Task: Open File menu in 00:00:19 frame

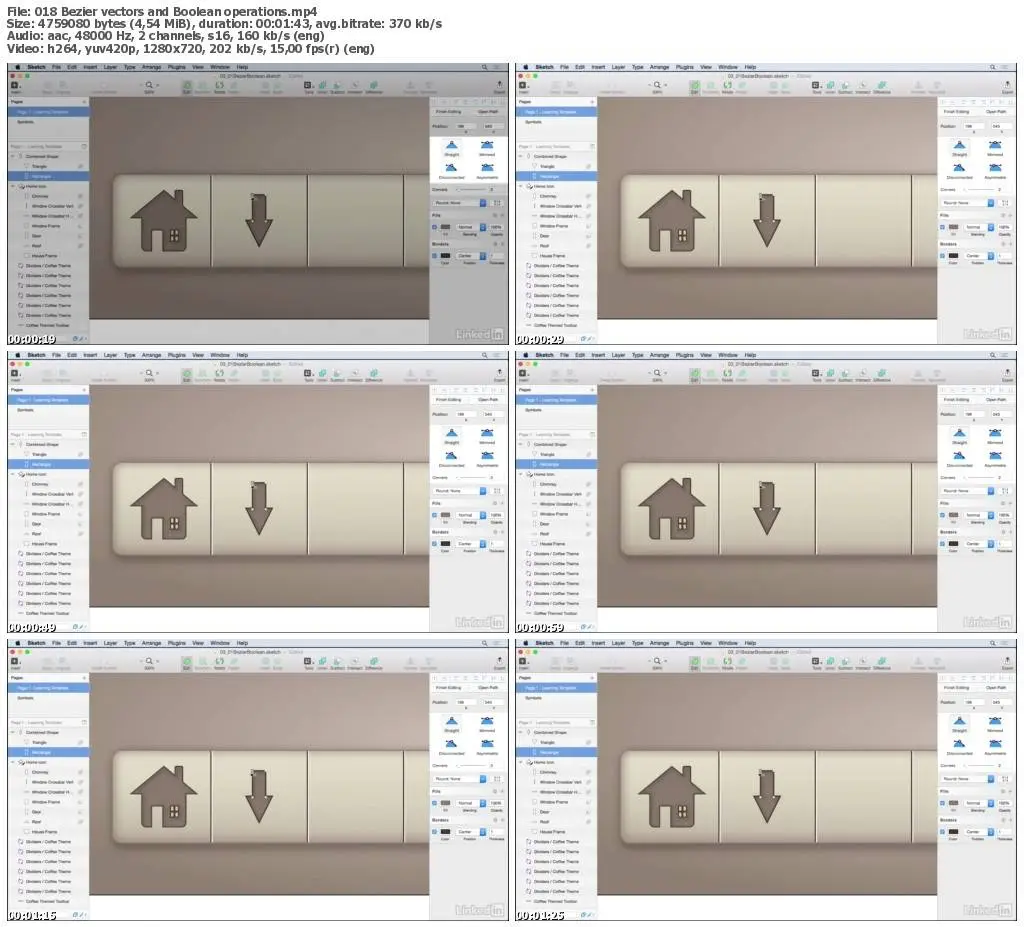Action: pos(56,67)
